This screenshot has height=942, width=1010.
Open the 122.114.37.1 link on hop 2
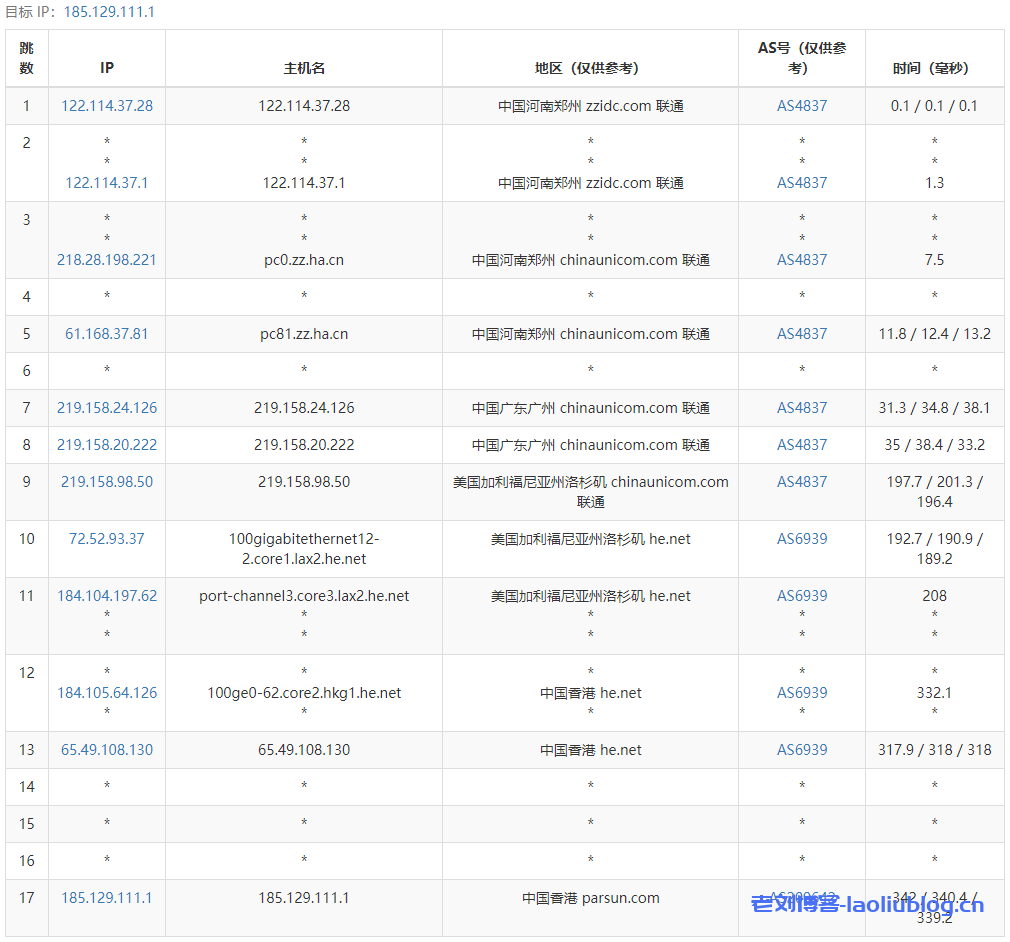[106, 183]
